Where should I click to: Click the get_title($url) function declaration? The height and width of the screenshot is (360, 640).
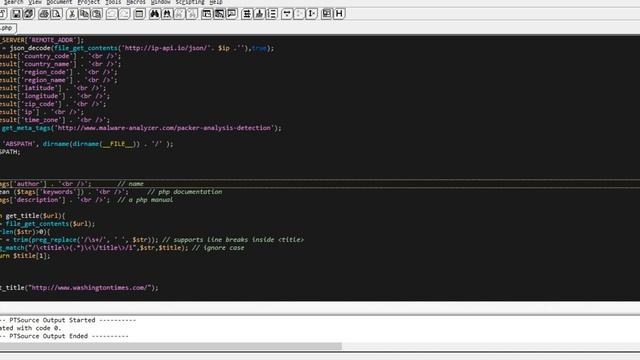pyautogui.click(x=33, y=216)
